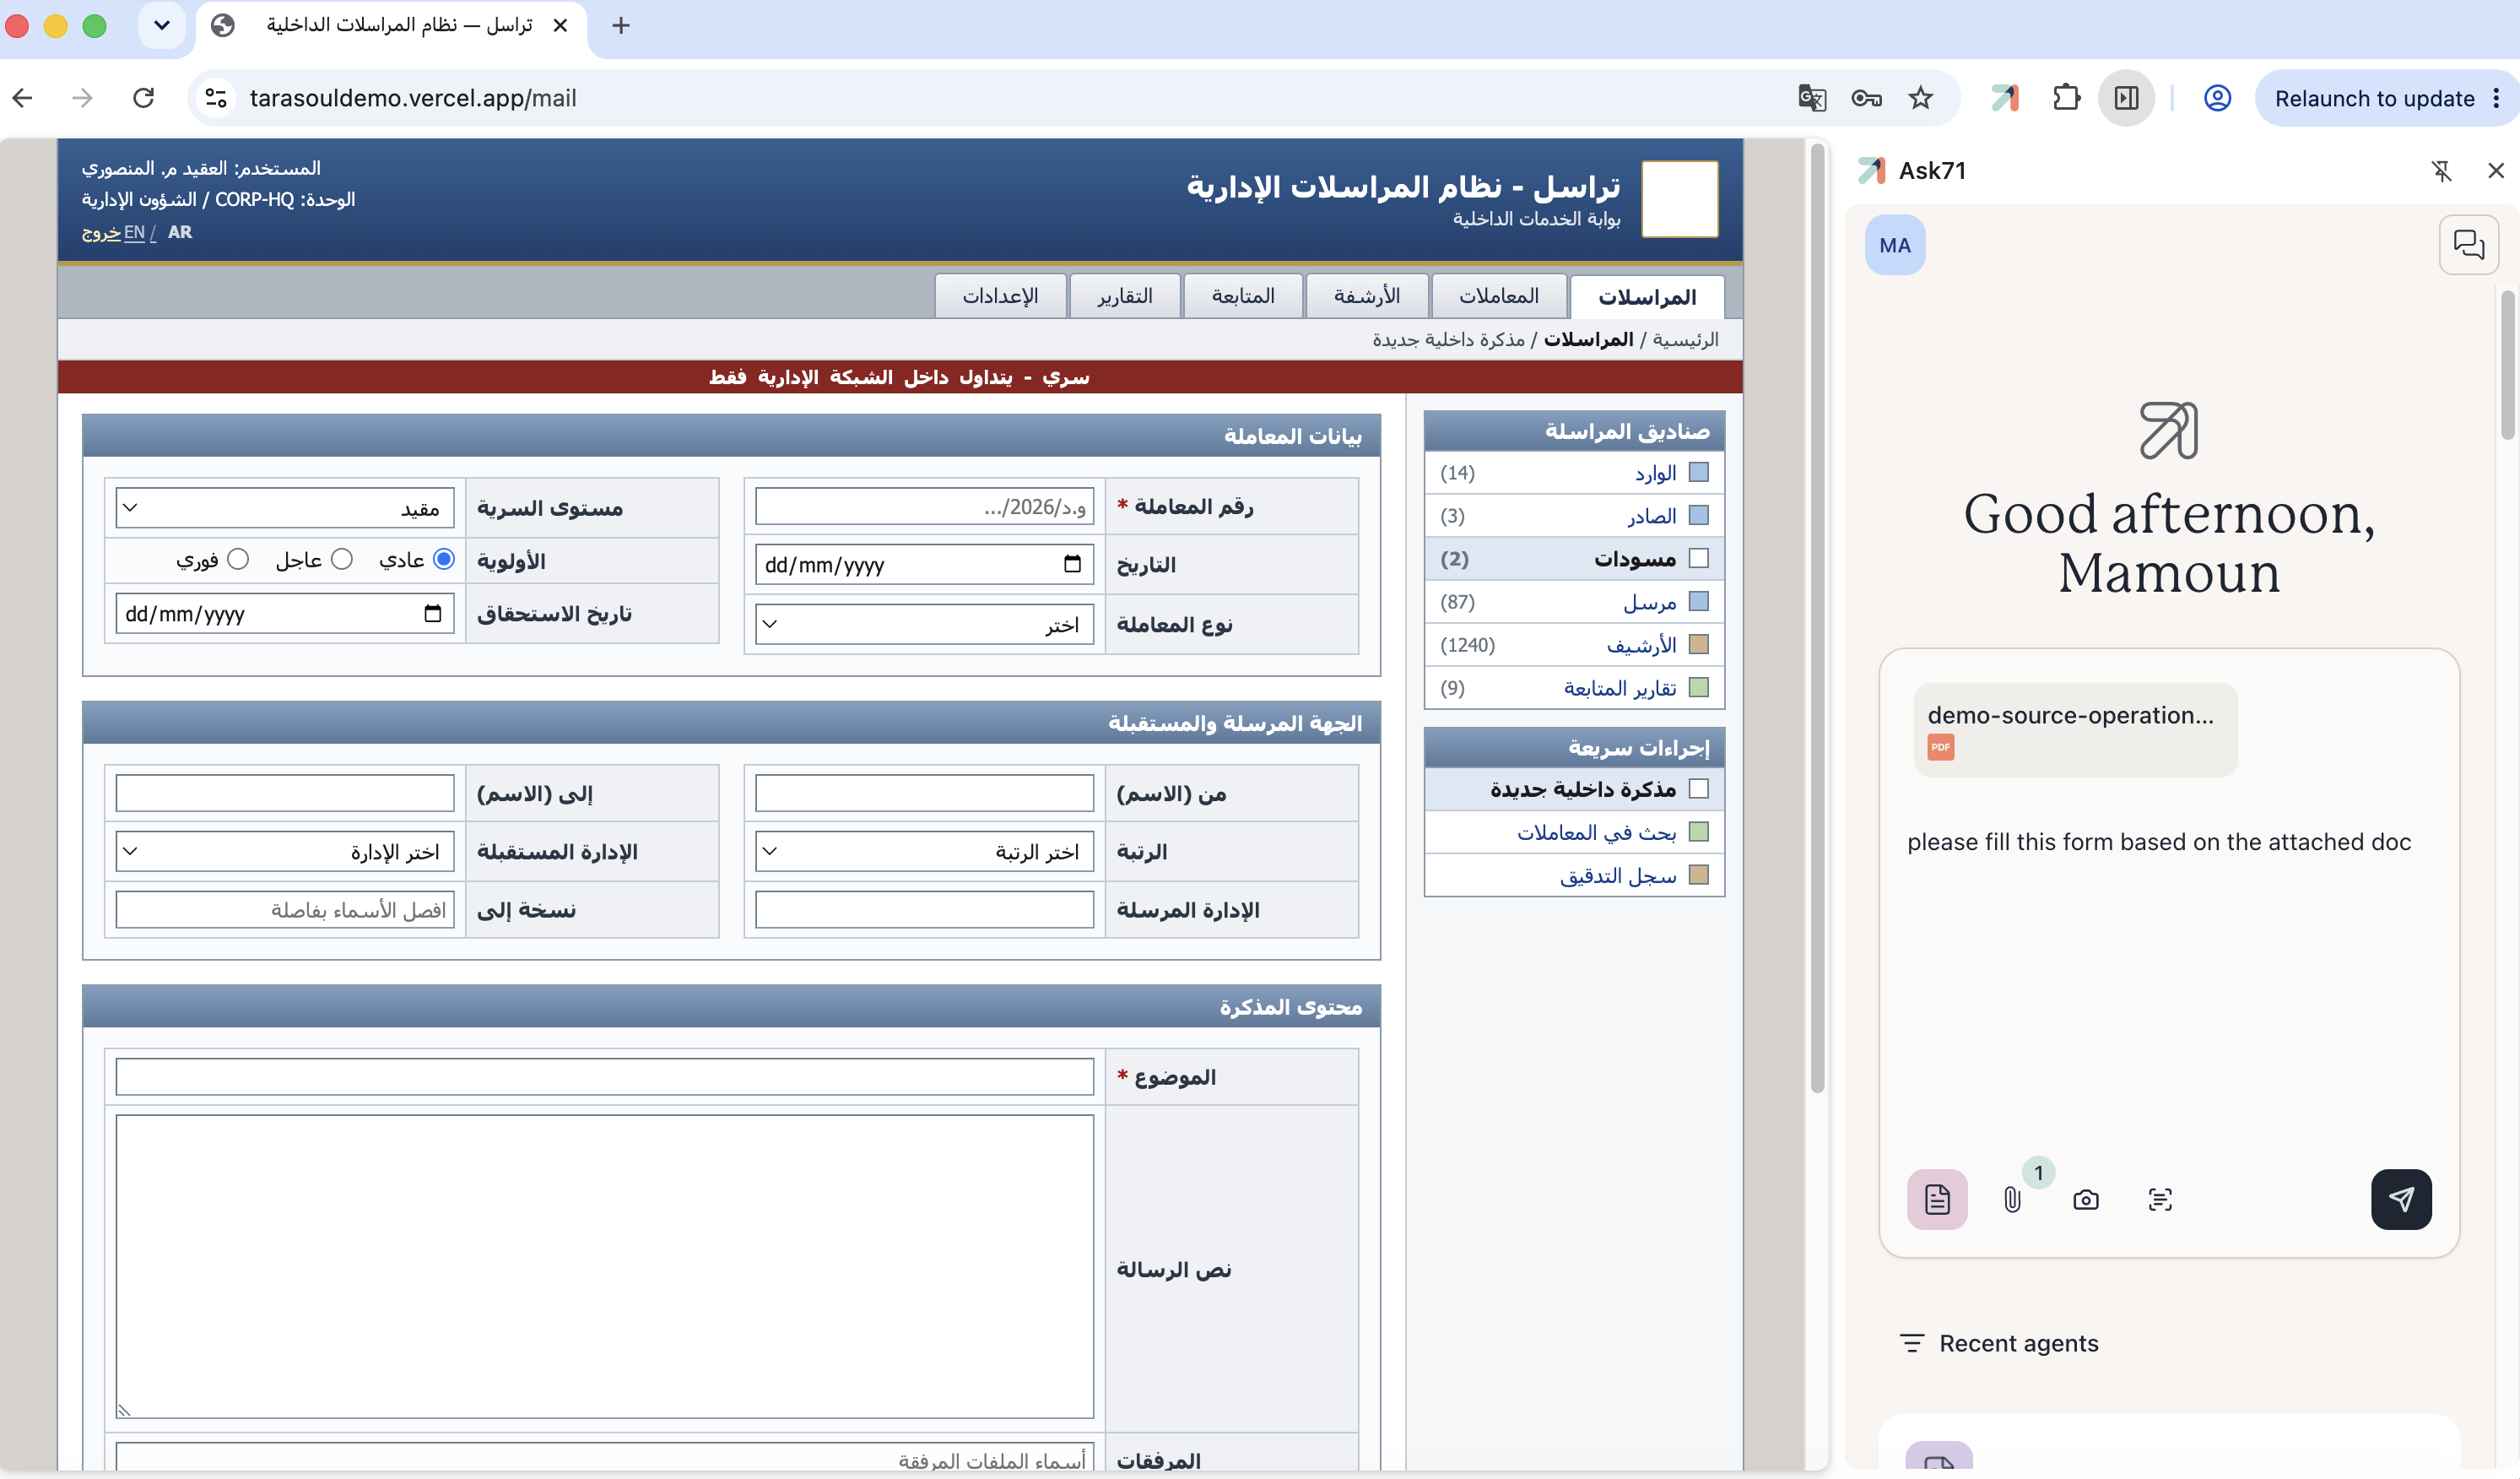Close the تراسل browser tab
The width and height of the screenshot is (2520, 1479).
tap(560, 26)
